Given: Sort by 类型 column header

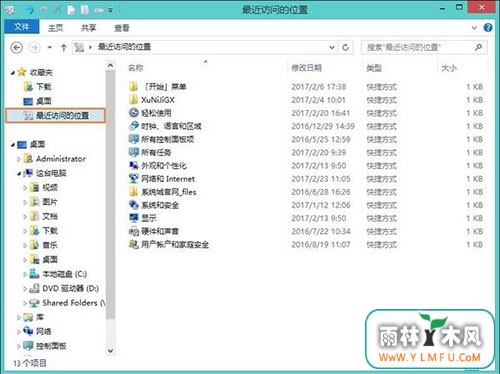Looking at the screenshot, I should pos(374,68).
